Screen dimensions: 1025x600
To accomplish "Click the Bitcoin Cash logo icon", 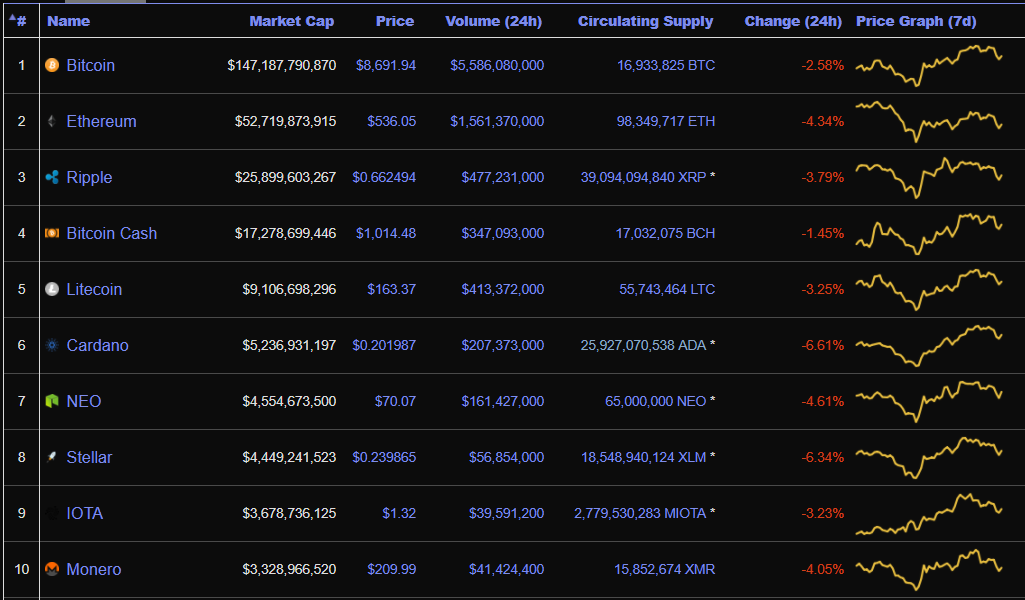I will pyautogui.click(x=52, y=233).
